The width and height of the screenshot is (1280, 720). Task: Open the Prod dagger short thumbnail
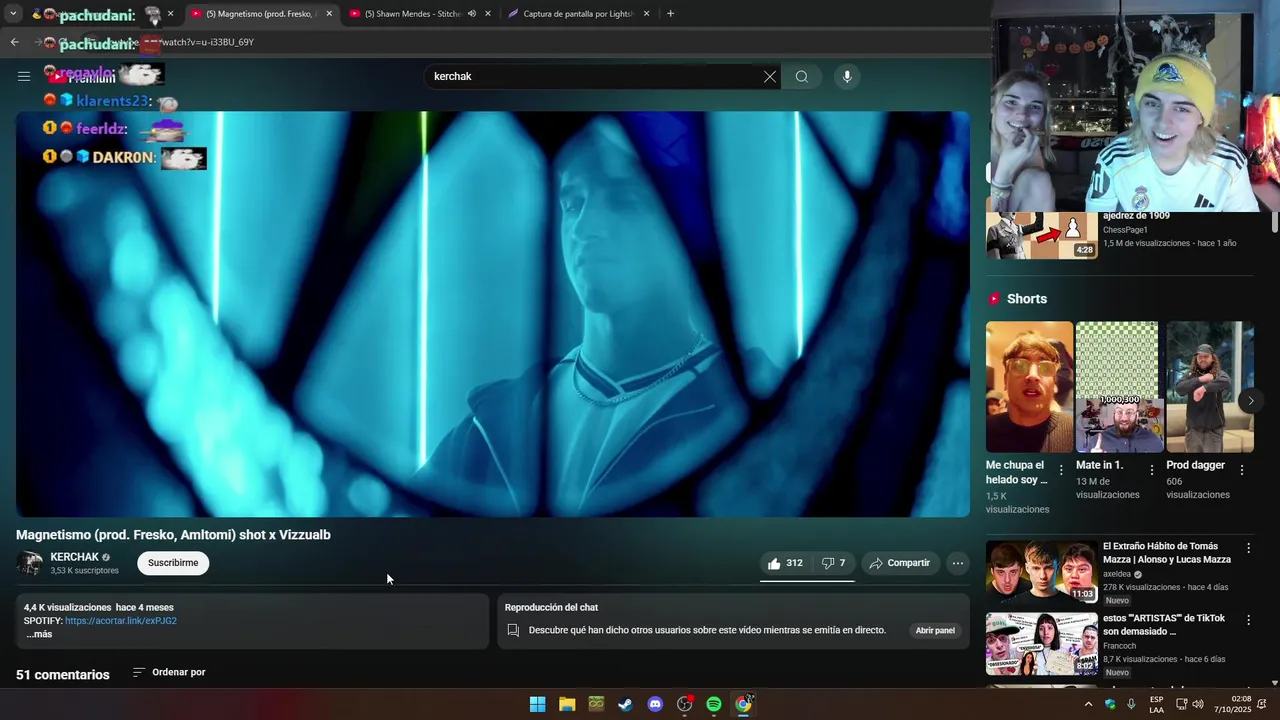click(1209, 387)
